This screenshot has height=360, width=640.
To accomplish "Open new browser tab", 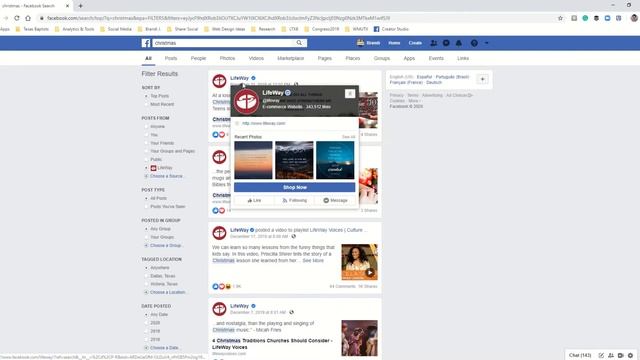I will 80,6.
